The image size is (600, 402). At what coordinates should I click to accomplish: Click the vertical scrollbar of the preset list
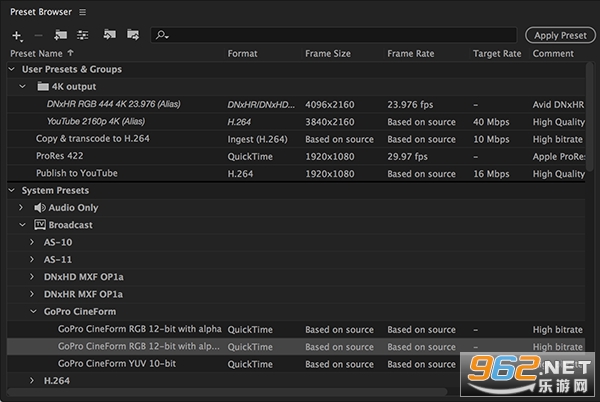coord(590,117)
